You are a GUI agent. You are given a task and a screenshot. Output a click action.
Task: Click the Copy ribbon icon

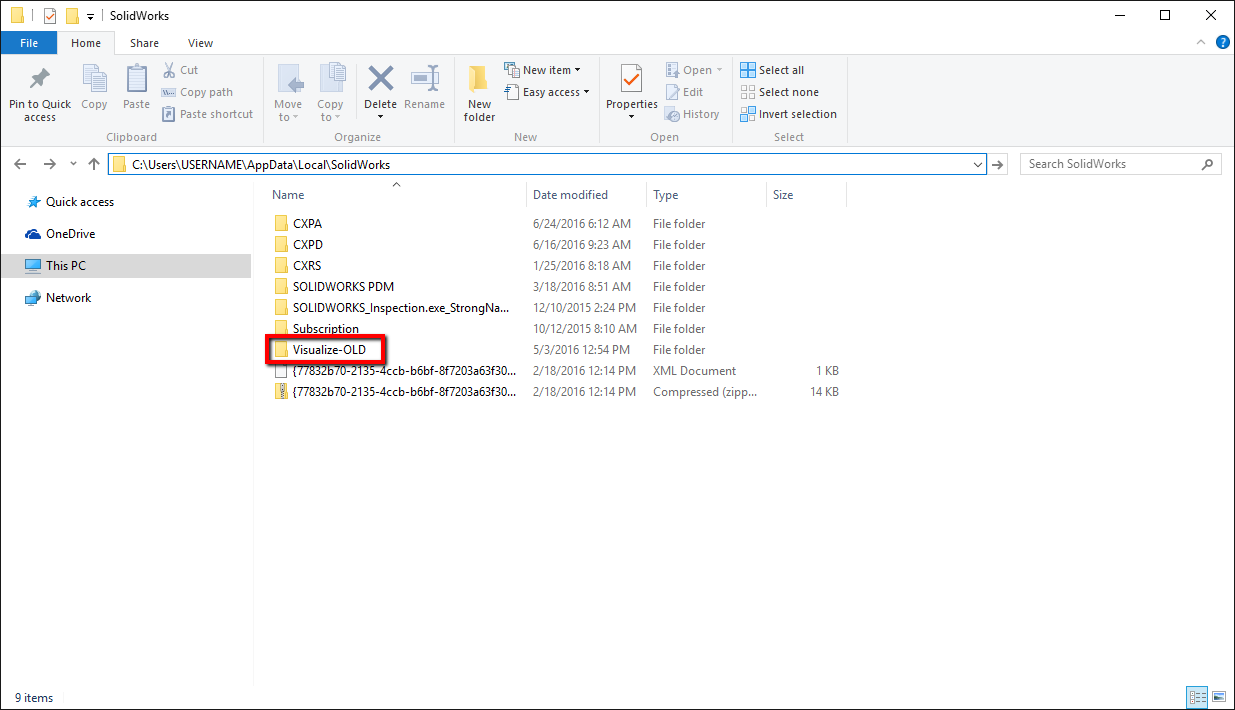click(x=94, y=79)
